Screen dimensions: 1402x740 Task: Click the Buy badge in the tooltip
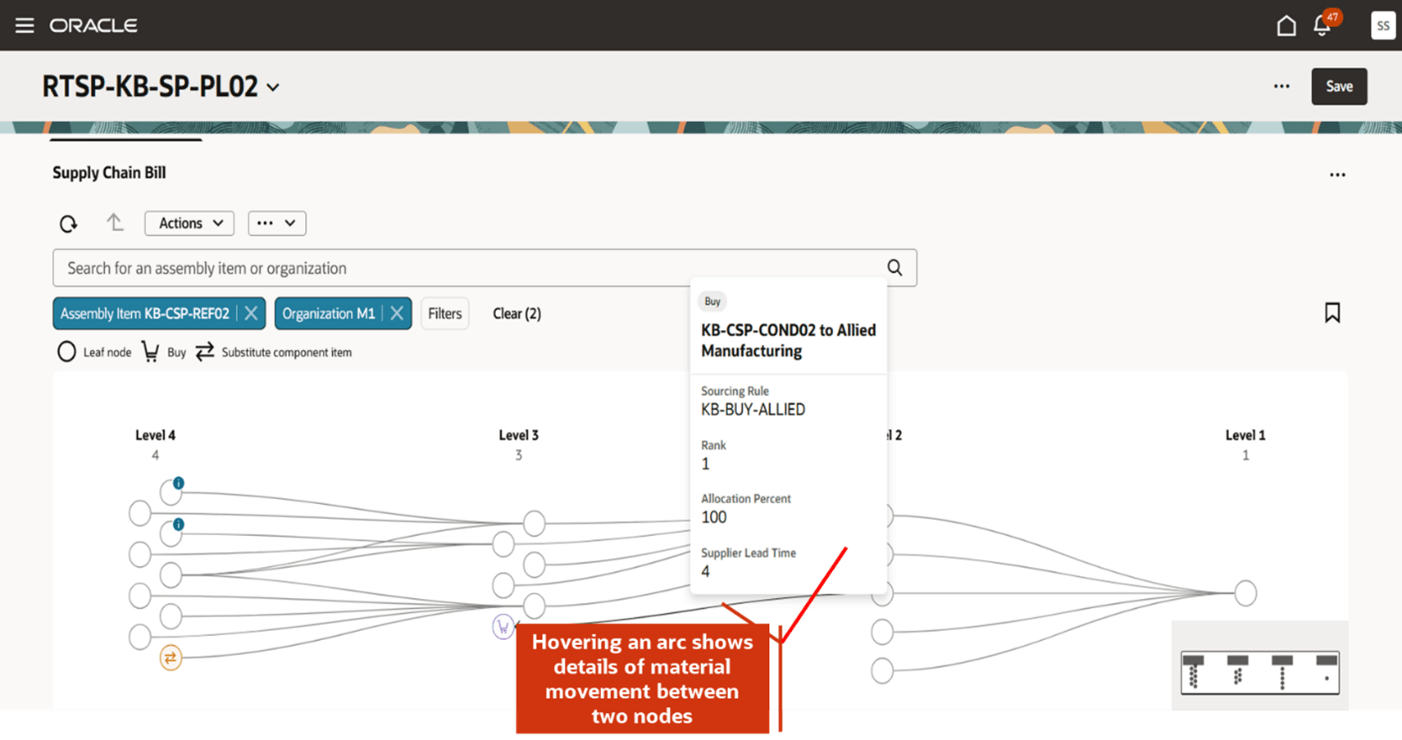click(712, 301)
